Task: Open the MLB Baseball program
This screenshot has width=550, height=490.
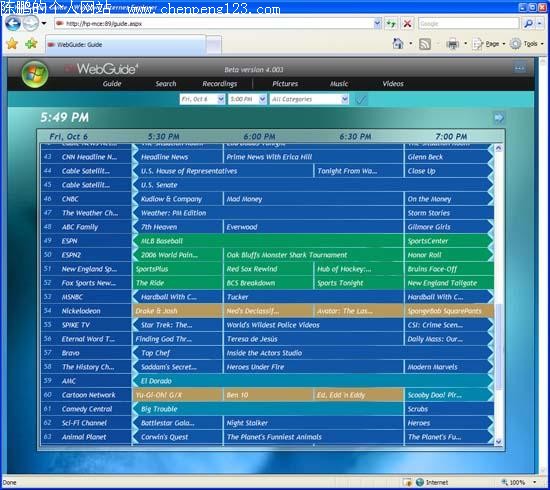Action: tap(268, 241)
